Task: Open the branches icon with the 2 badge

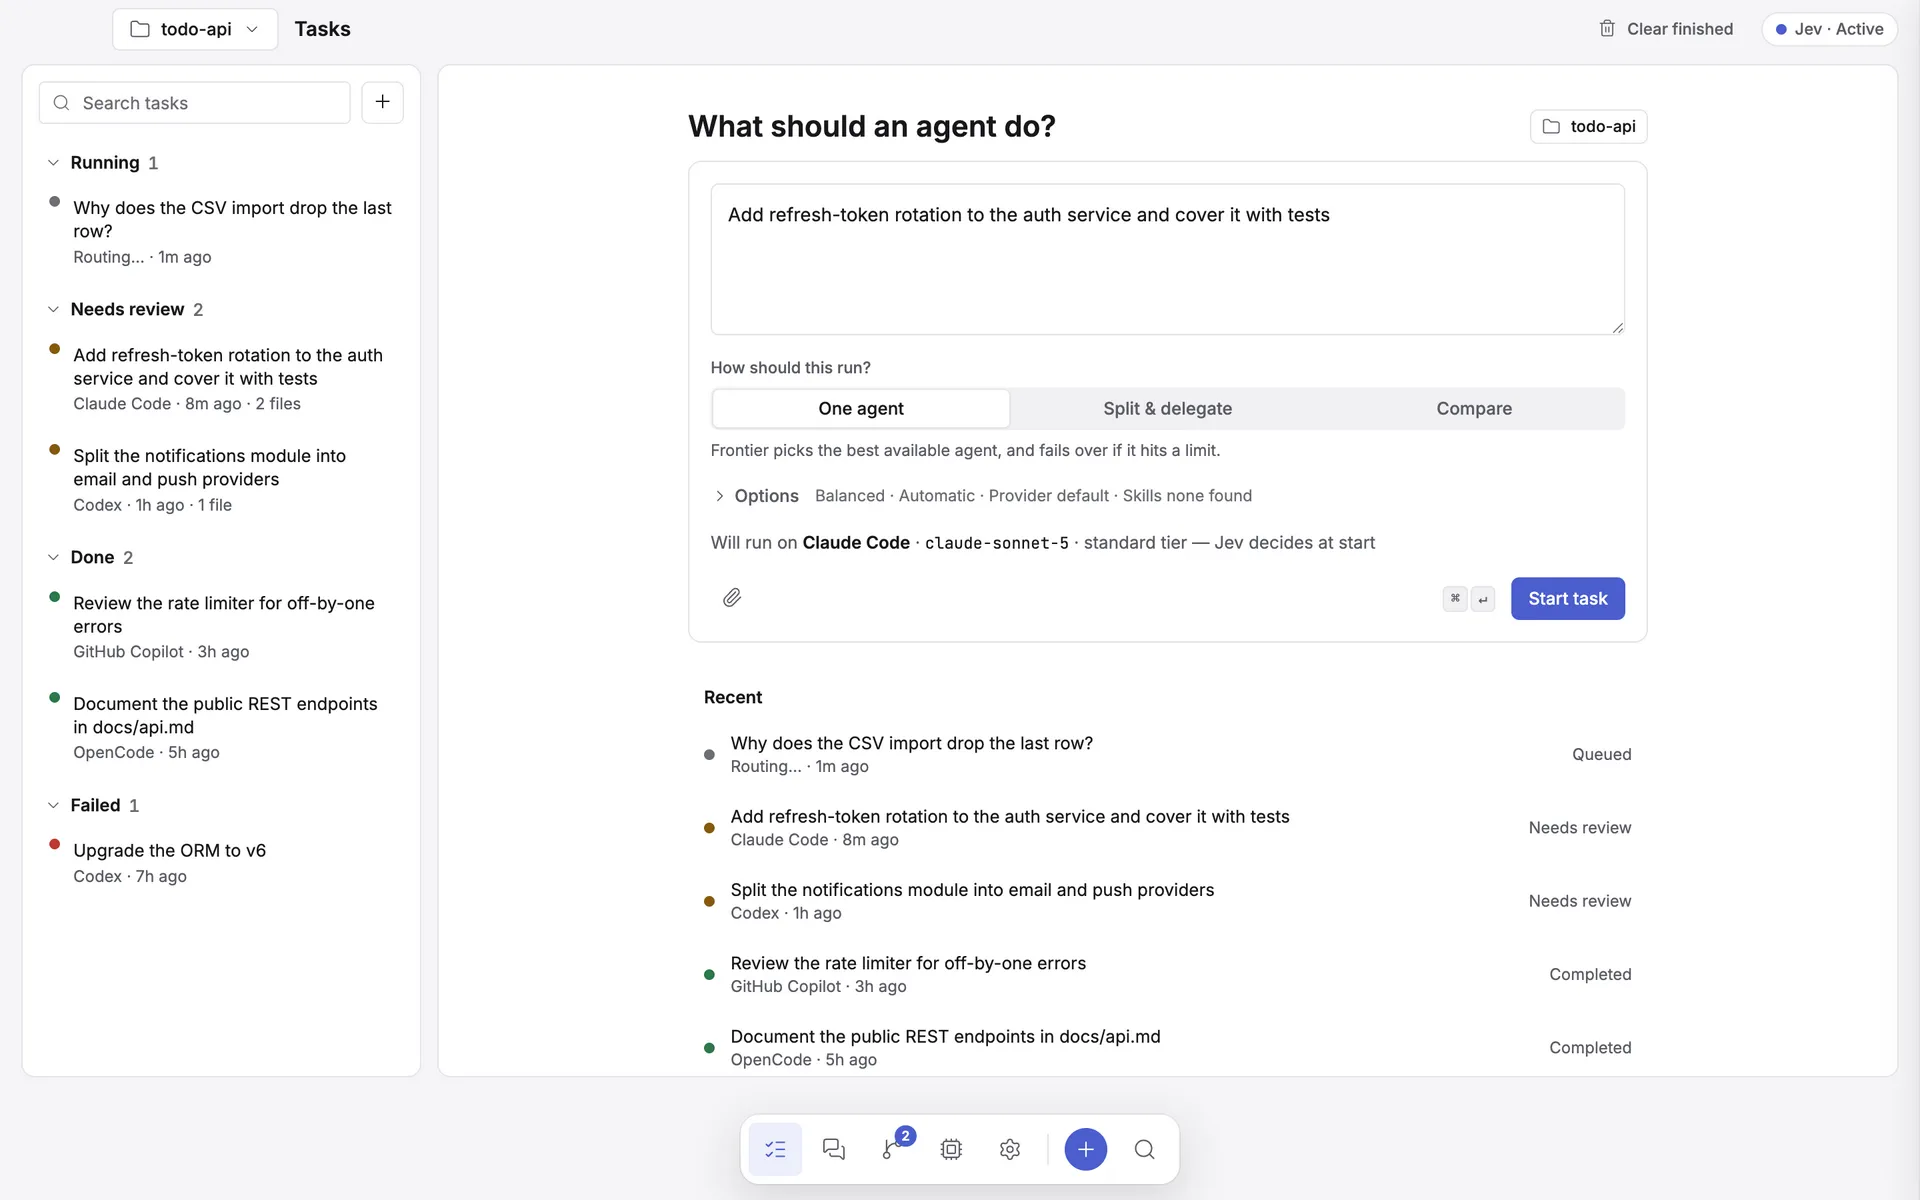Action: tap(892, 1149)
